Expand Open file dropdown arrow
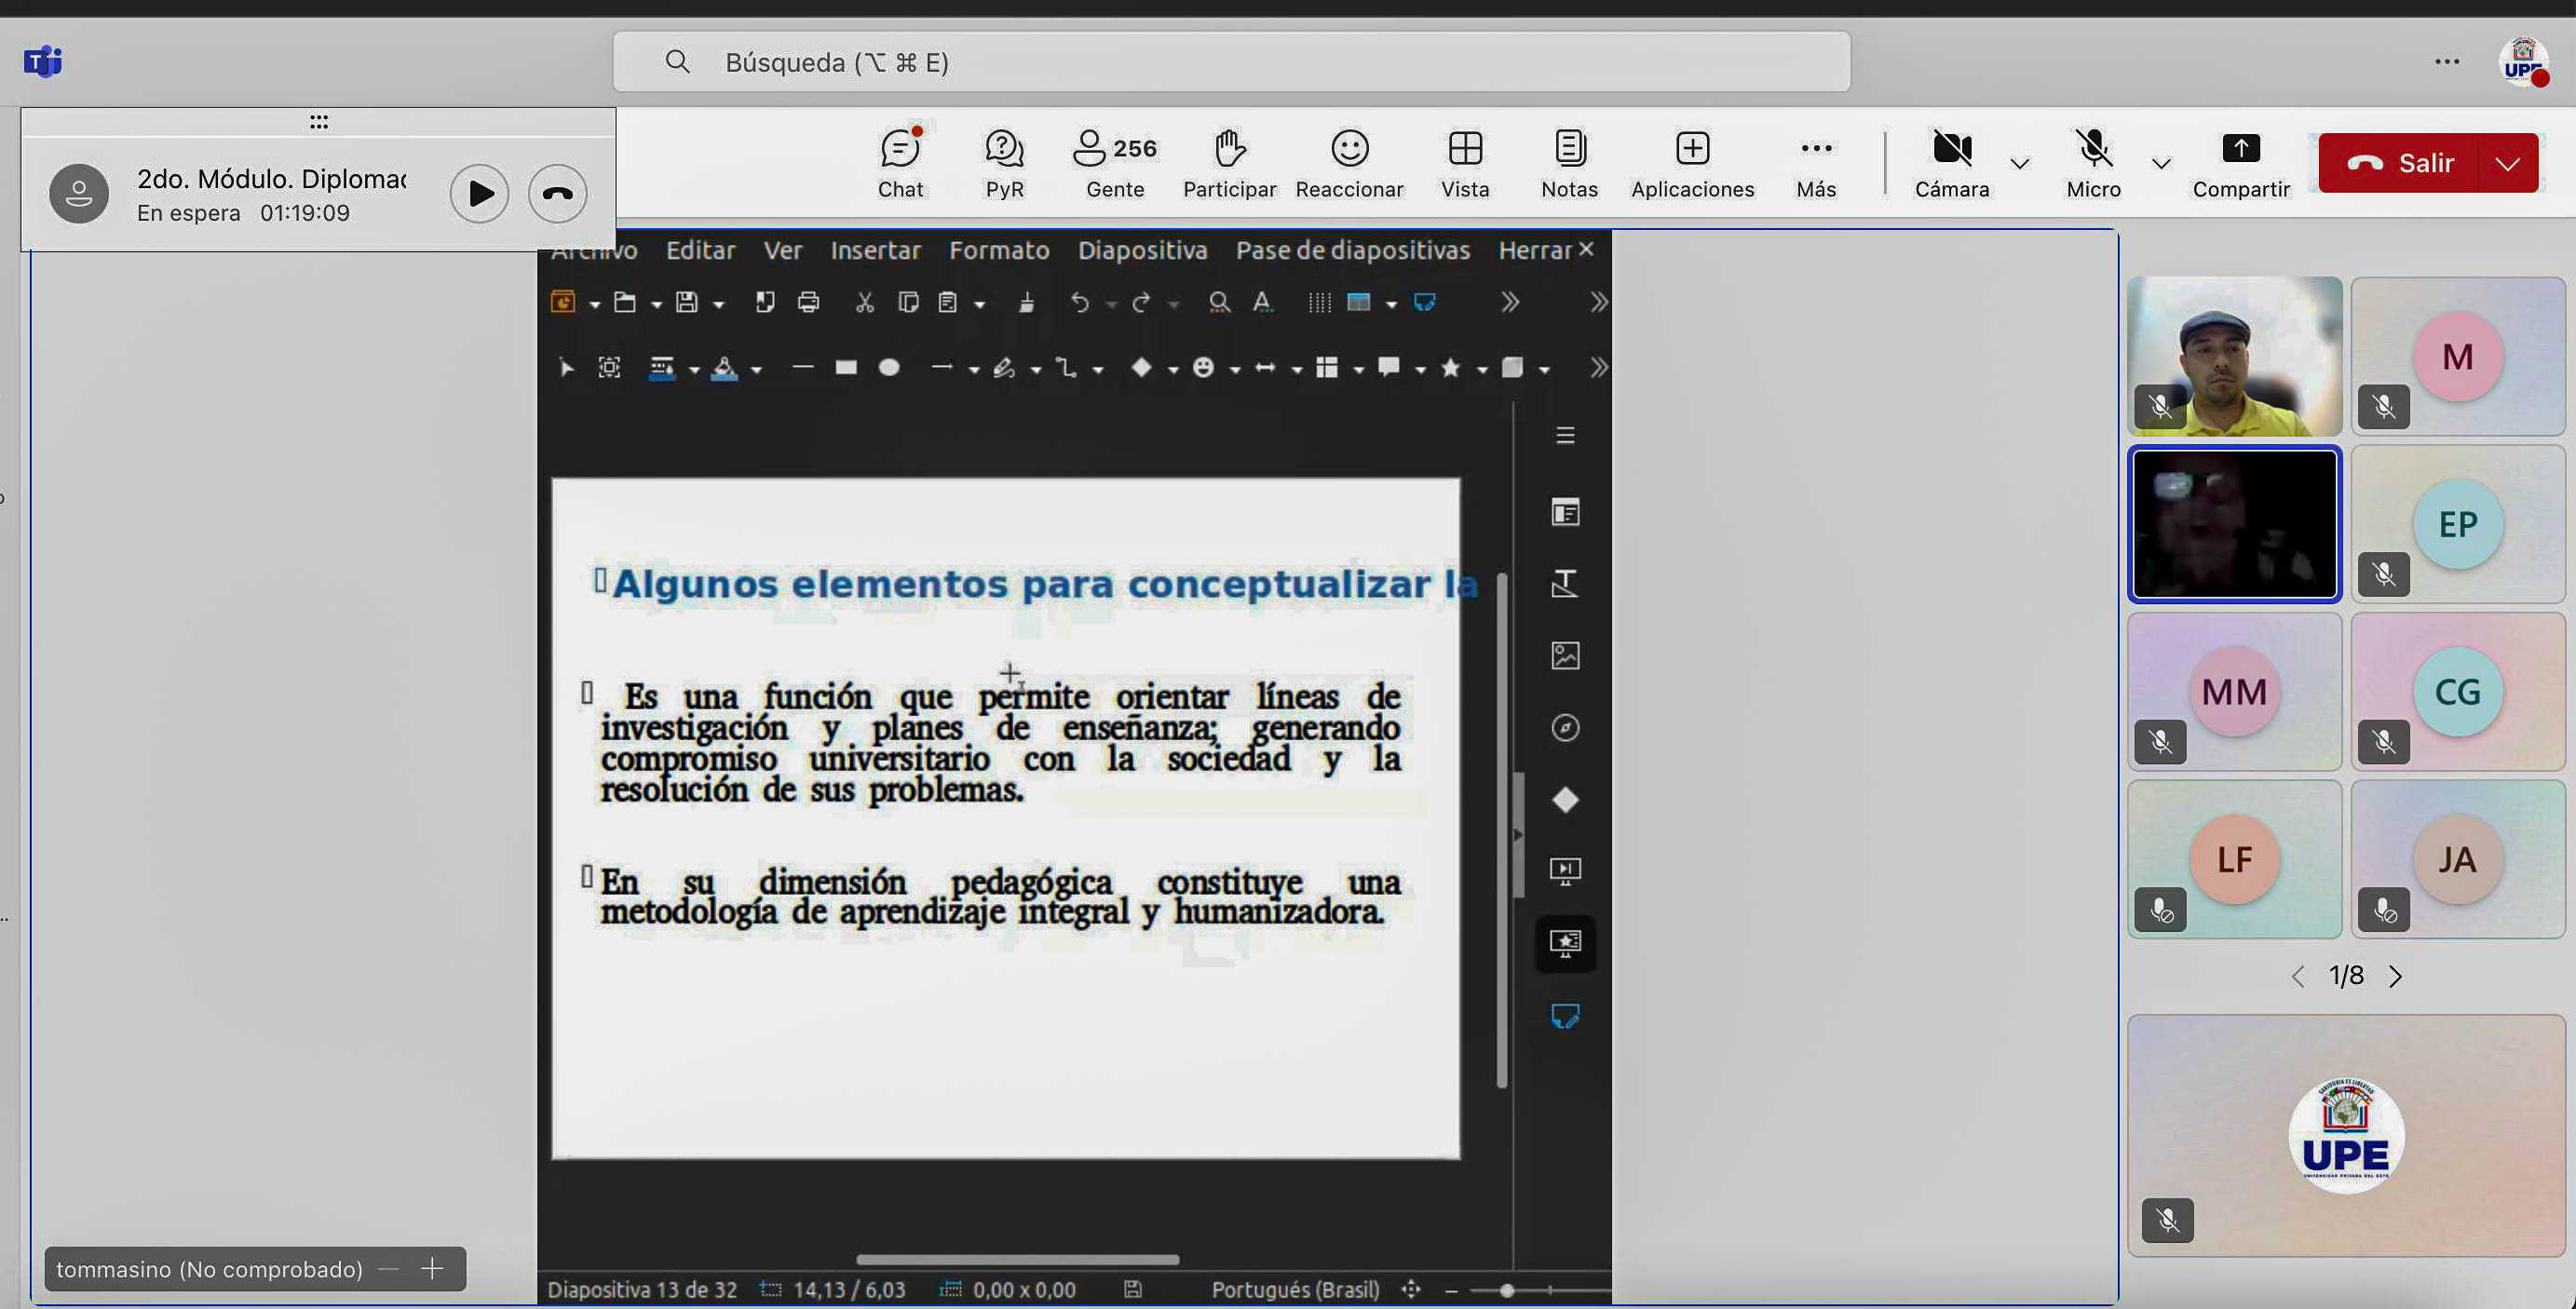 point(656,304)
